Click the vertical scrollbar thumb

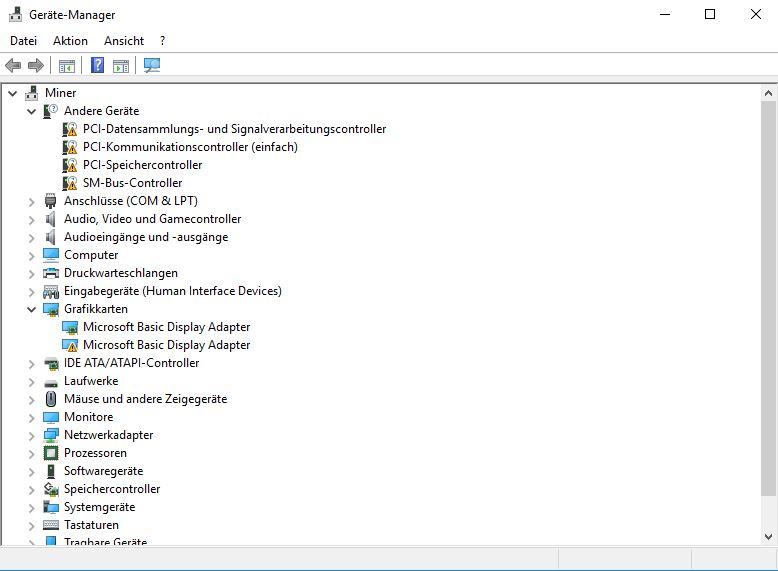tap(768, 298)
